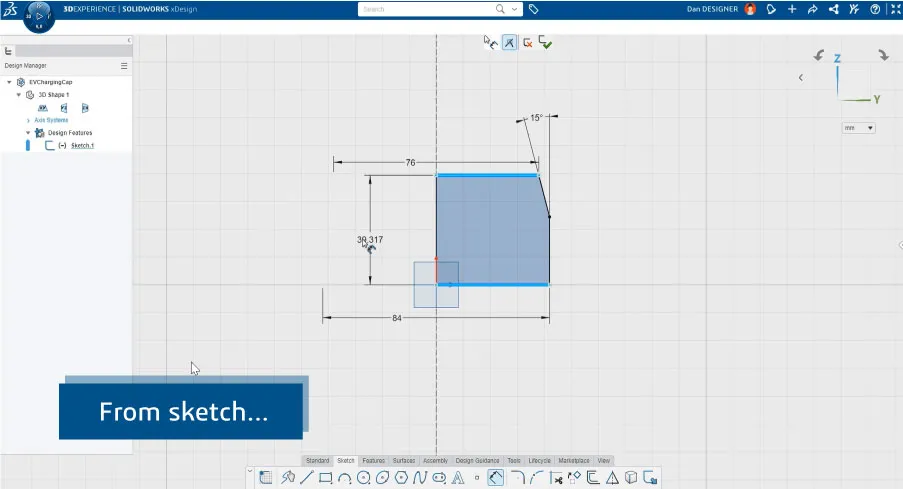903x489 pixels.
Task: Select the Offset Entities tool
Action: point(593,477)
